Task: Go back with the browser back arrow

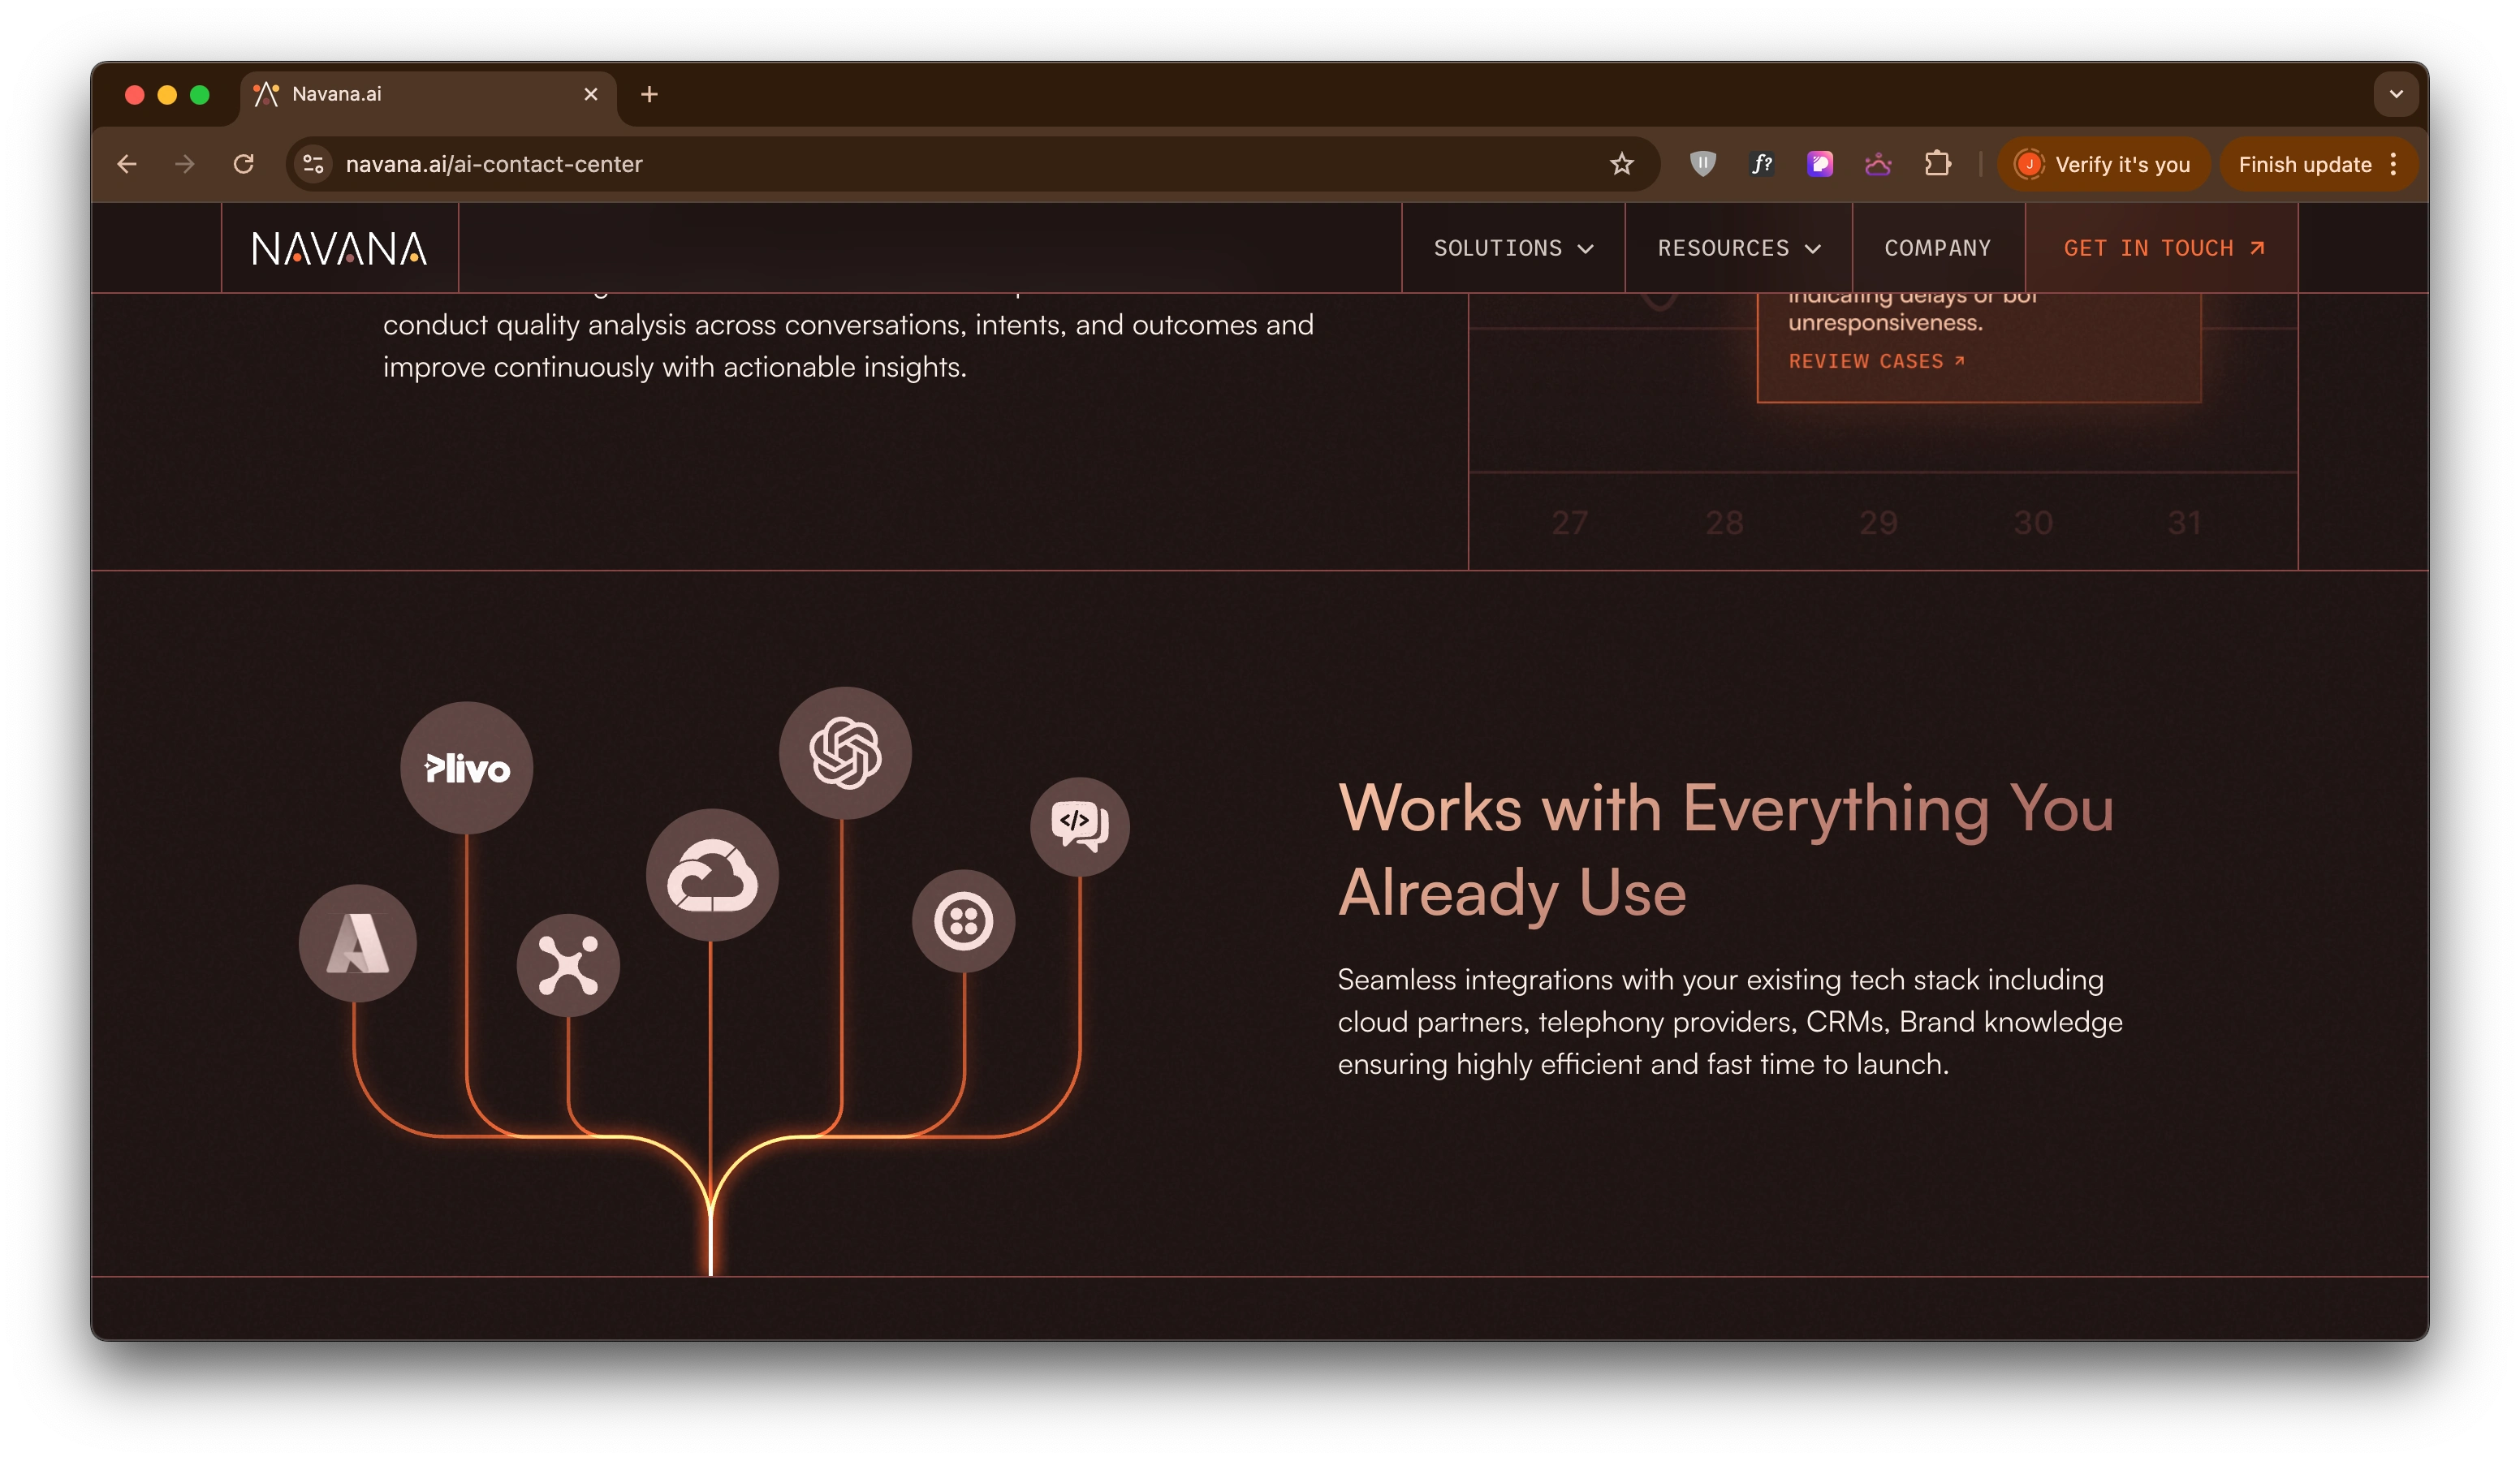Action: [127, 164]
